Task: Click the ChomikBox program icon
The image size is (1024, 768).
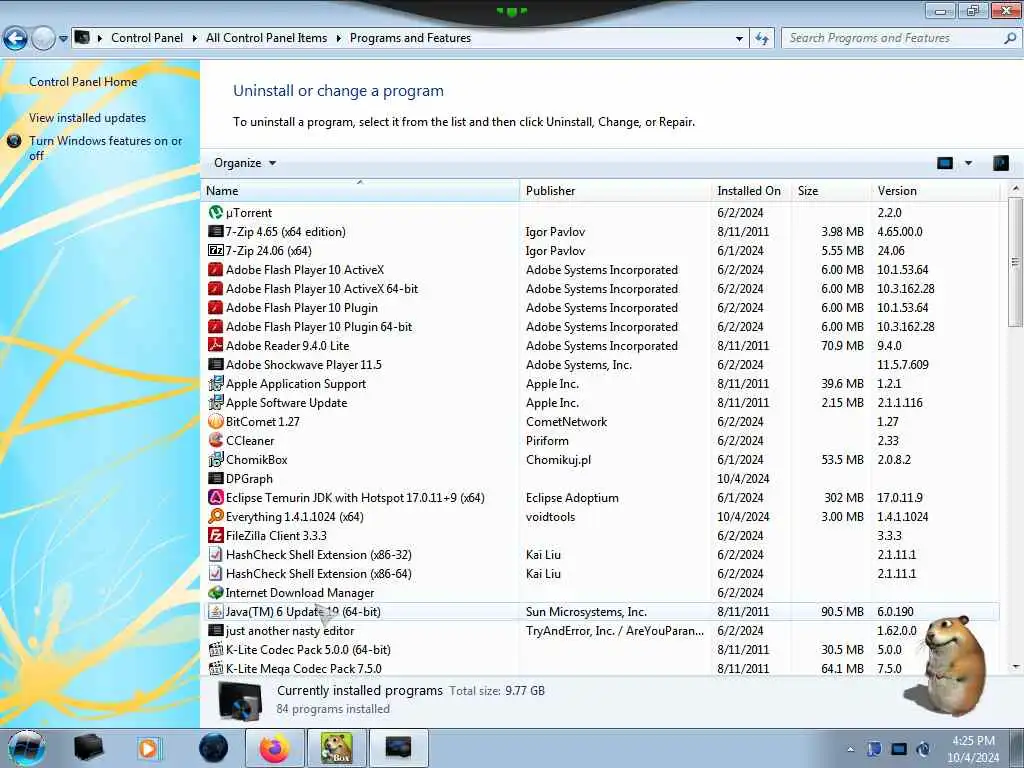Action: [x=216, y=459]
